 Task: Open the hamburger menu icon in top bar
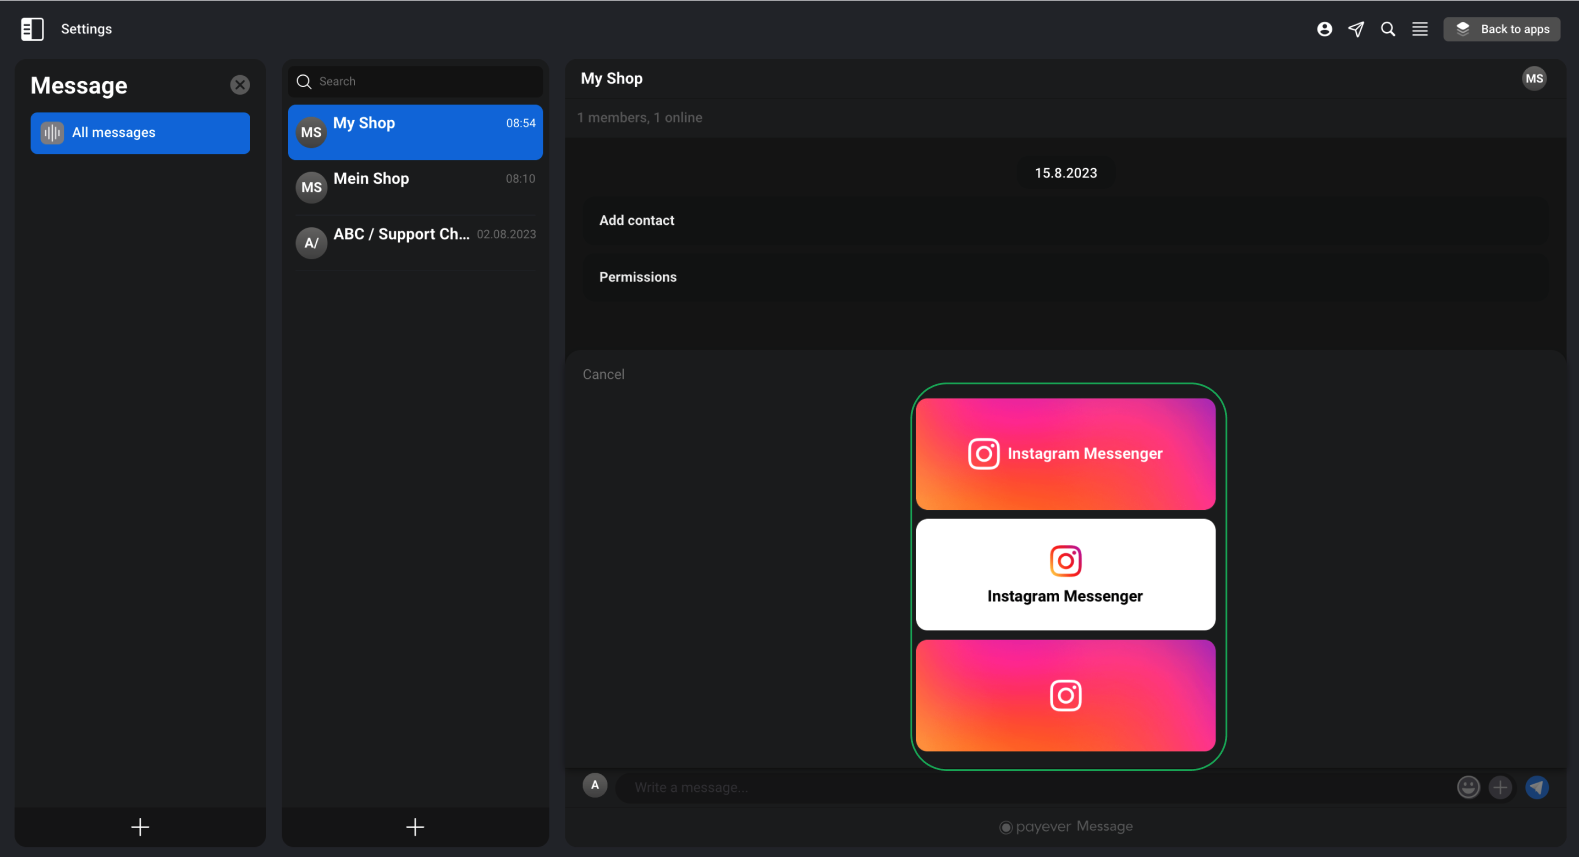[x=1420, y=29]
